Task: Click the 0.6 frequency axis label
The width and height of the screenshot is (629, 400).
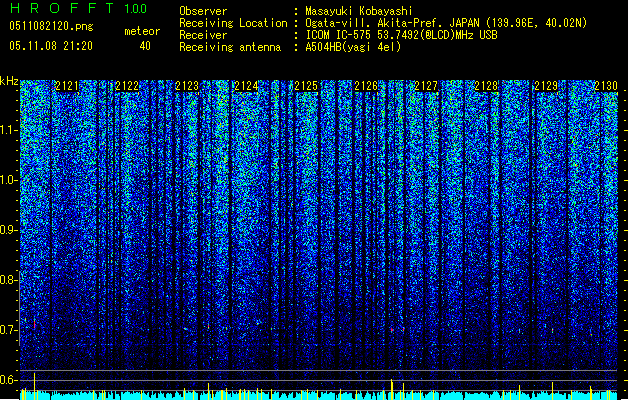Action: coord(9,380)
